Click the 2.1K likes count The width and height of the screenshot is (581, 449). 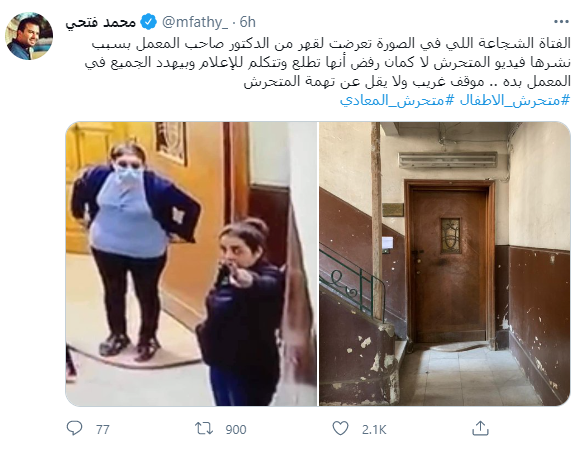point(374,429)
